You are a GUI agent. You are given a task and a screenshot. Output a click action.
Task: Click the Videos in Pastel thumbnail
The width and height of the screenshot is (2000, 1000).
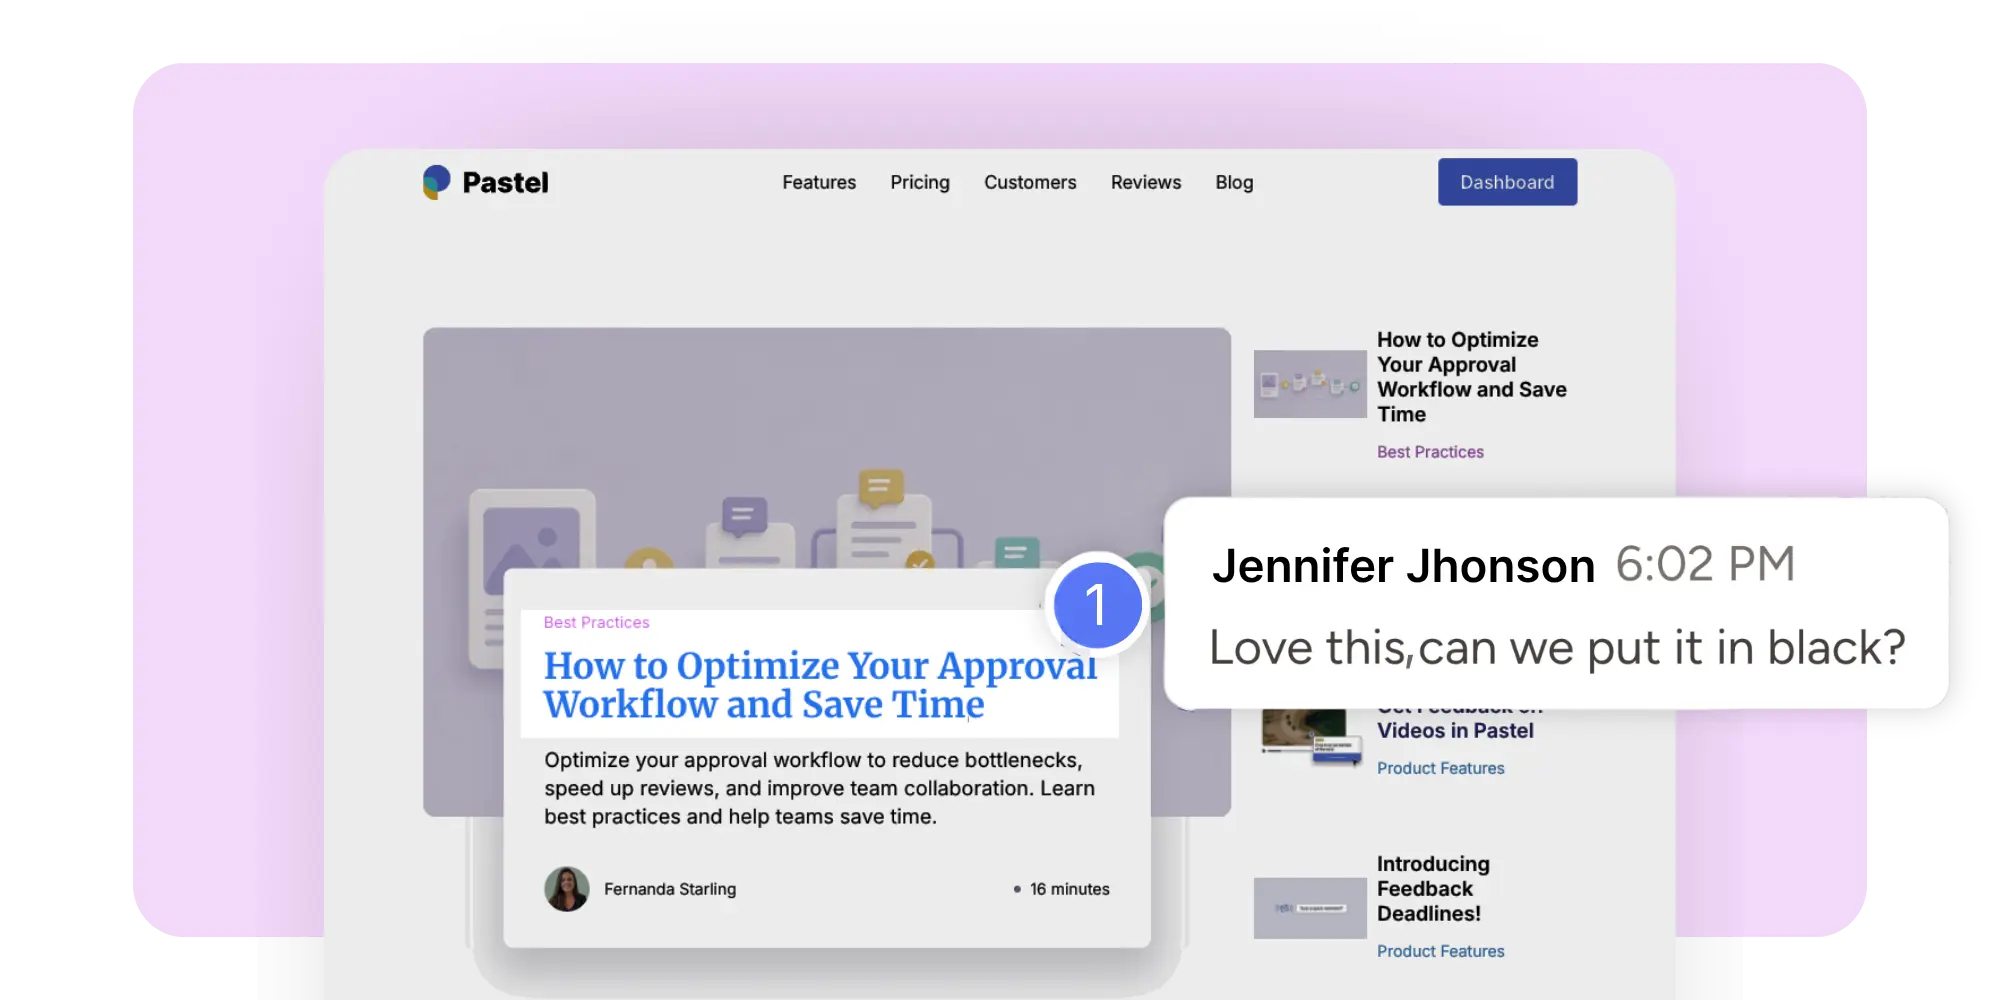1312,738
